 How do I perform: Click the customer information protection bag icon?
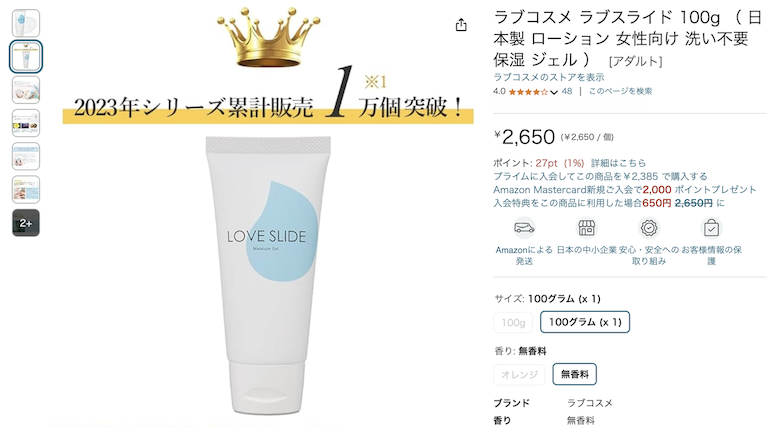pyautogui.click(x=711, y=228)
